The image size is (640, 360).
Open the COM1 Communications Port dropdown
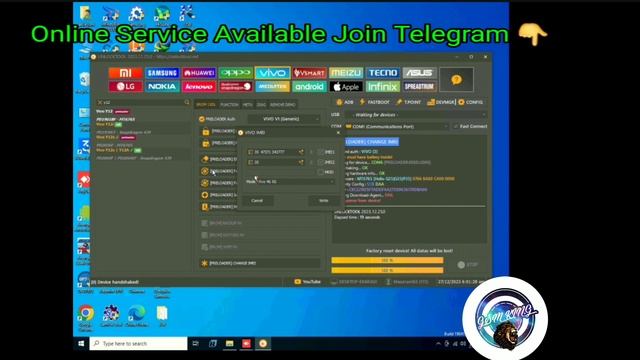(x=397, y=127)
